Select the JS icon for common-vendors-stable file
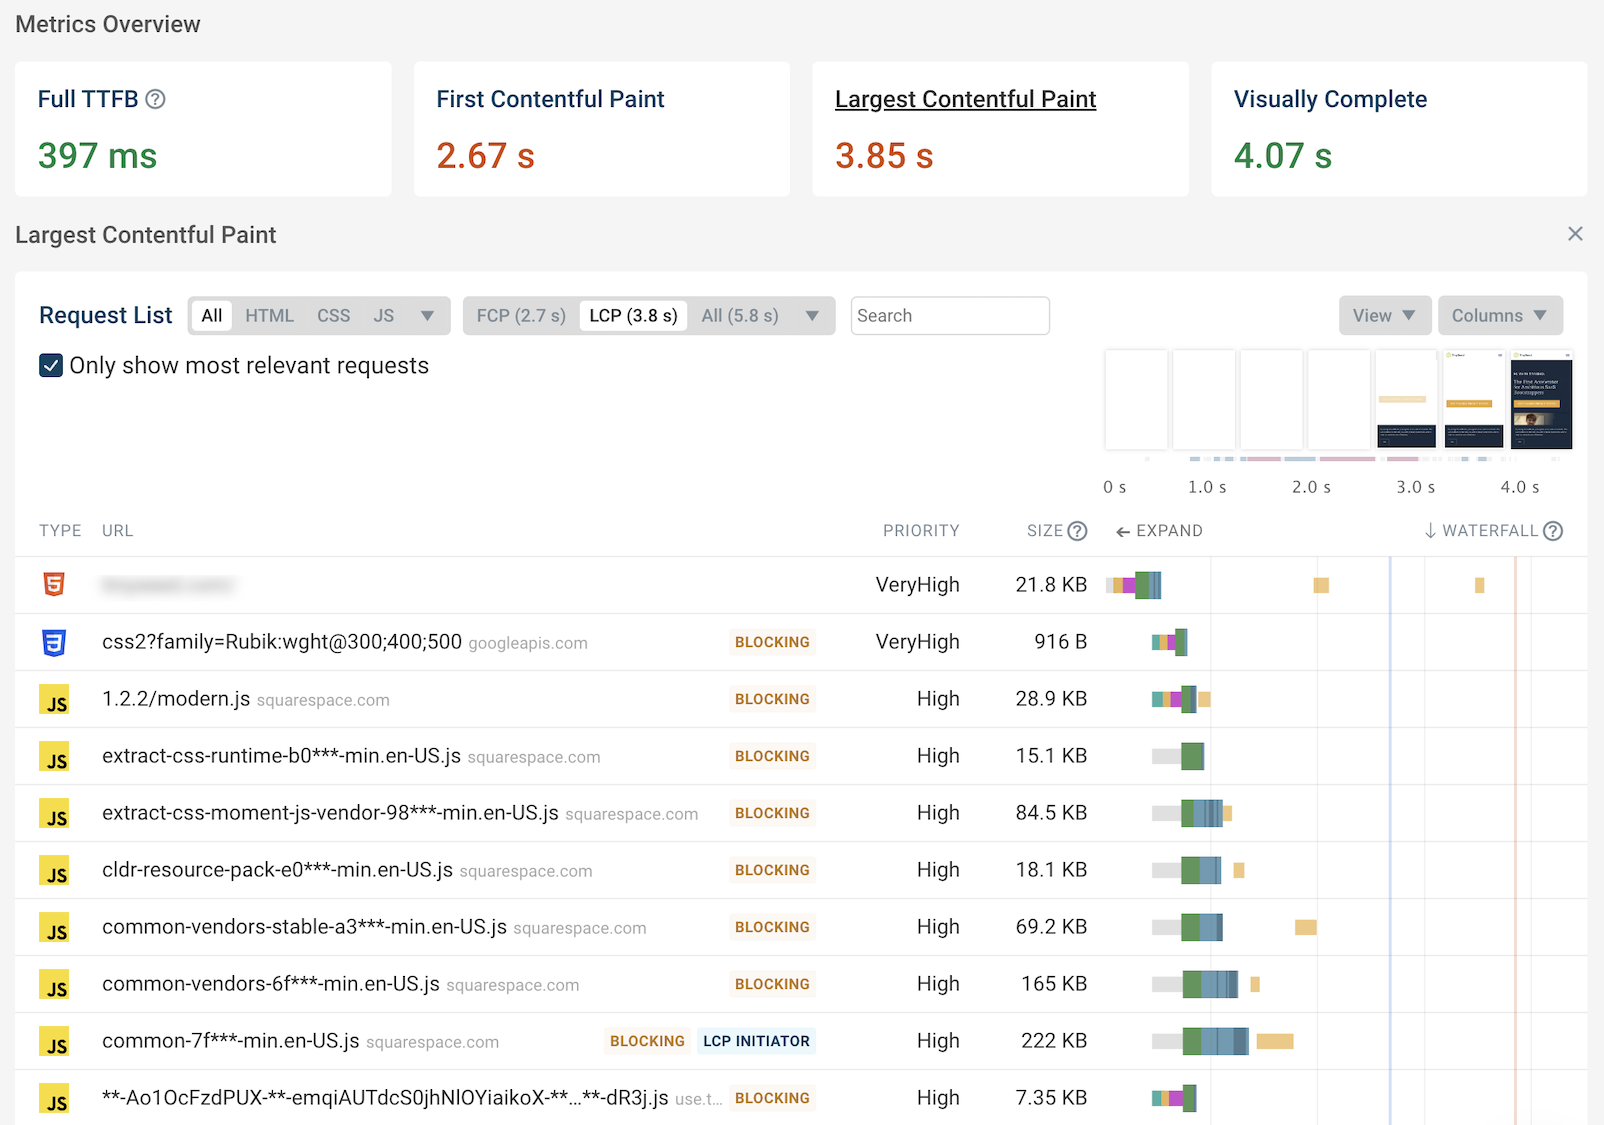The width and height of the screenshot is (1604, 1125). [55, 927]
